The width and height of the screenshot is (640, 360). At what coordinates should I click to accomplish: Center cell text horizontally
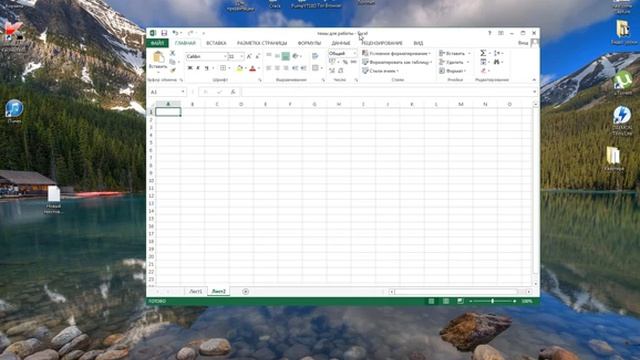(277, 68)
